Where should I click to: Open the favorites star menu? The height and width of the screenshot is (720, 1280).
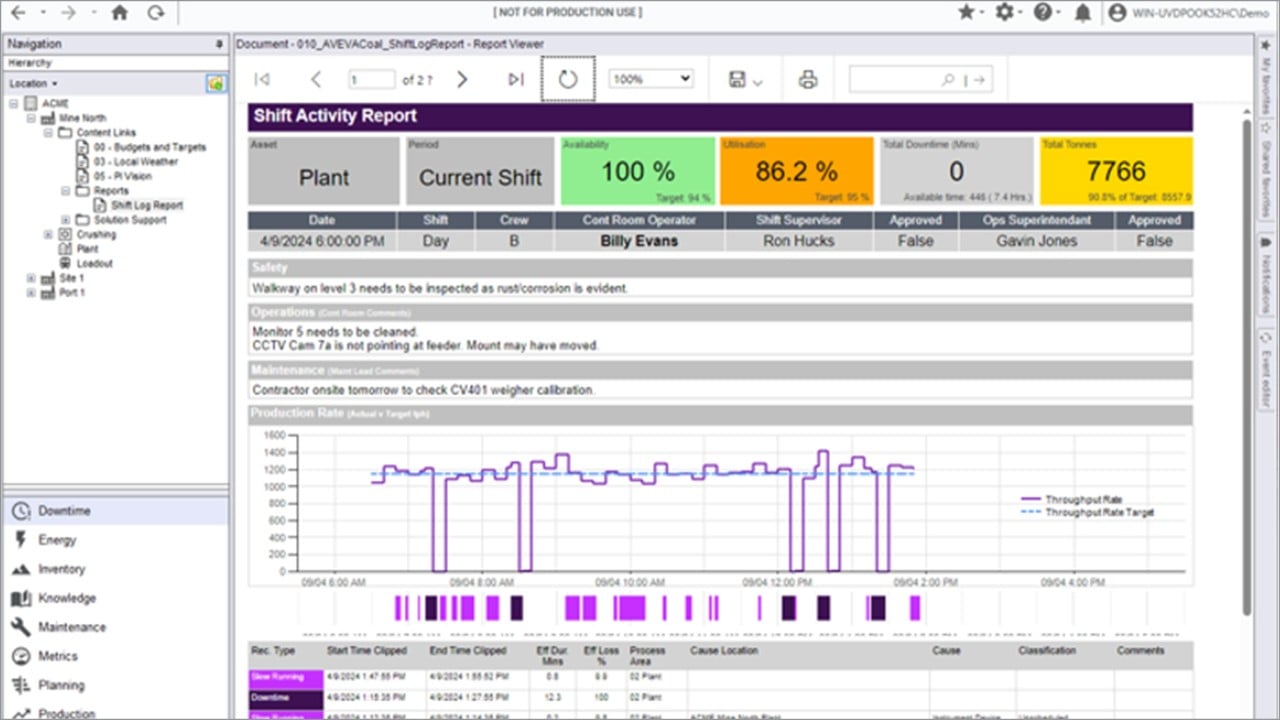[x=966, y=13]
